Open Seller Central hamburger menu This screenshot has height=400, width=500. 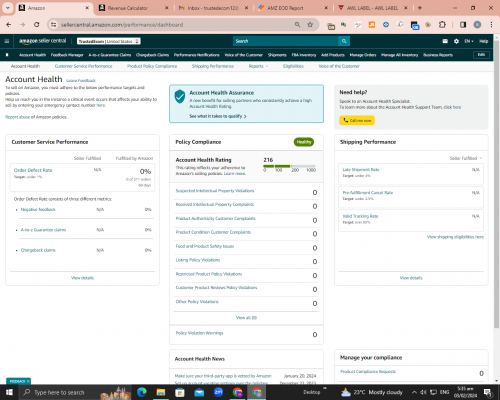coord(7,41)
